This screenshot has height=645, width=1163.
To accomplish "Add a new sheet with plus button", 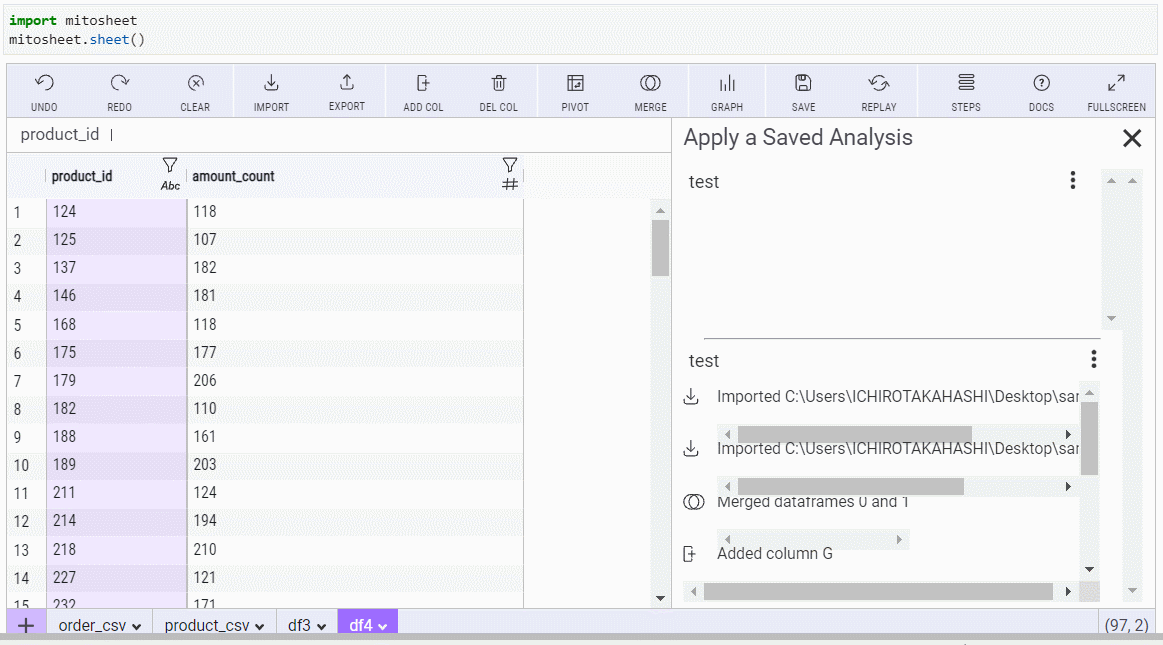I will point(26,626).
